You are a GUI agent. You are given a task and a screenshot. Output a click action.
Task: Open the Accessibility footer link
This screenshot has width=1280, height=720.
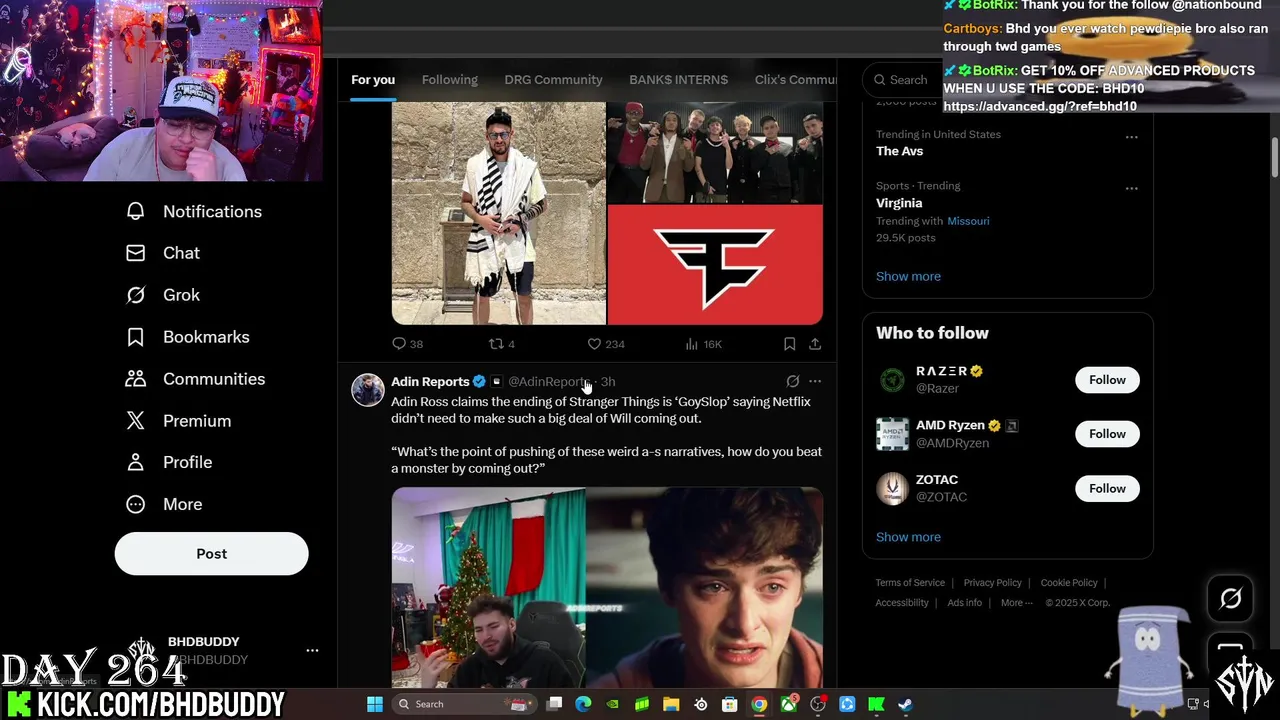pyautogui.click(x=902, y=603)
